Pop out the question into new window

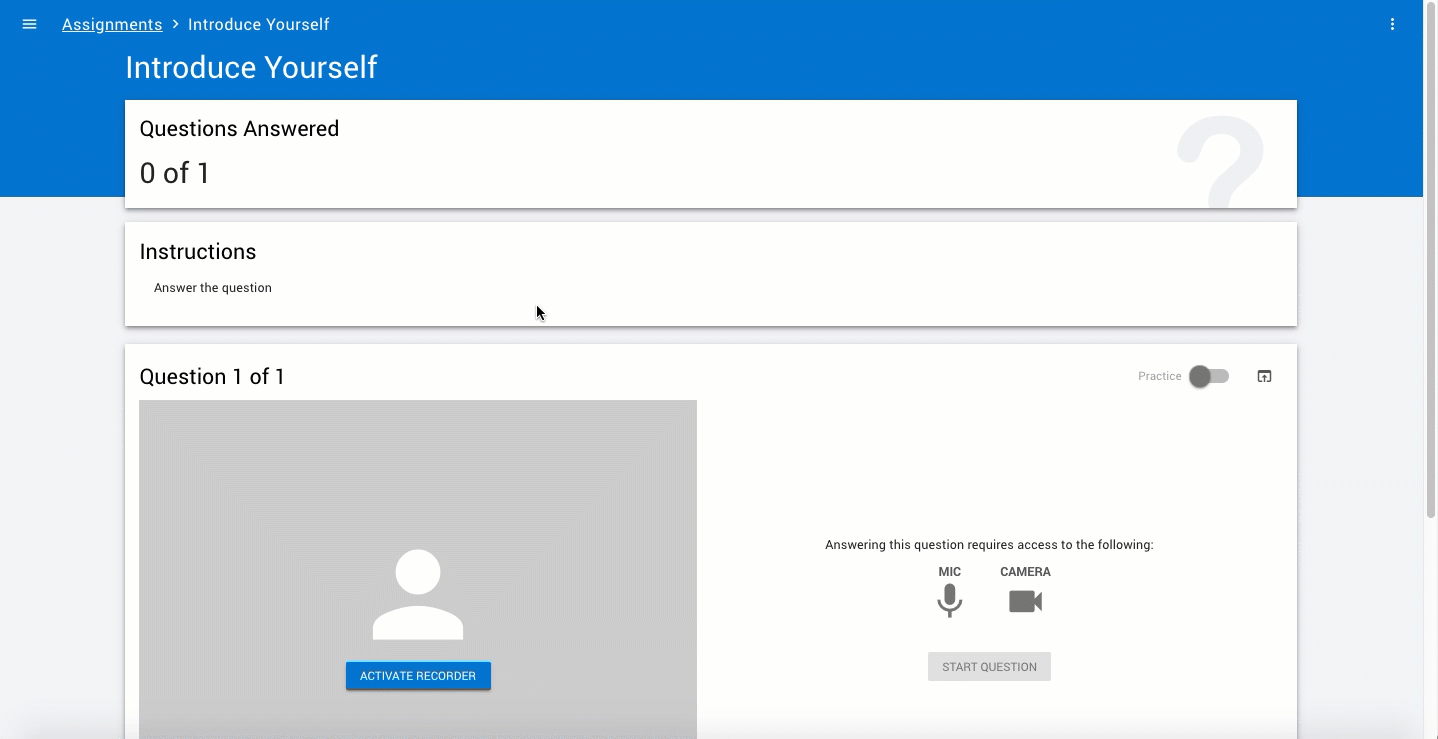[x=1264, y=376]
